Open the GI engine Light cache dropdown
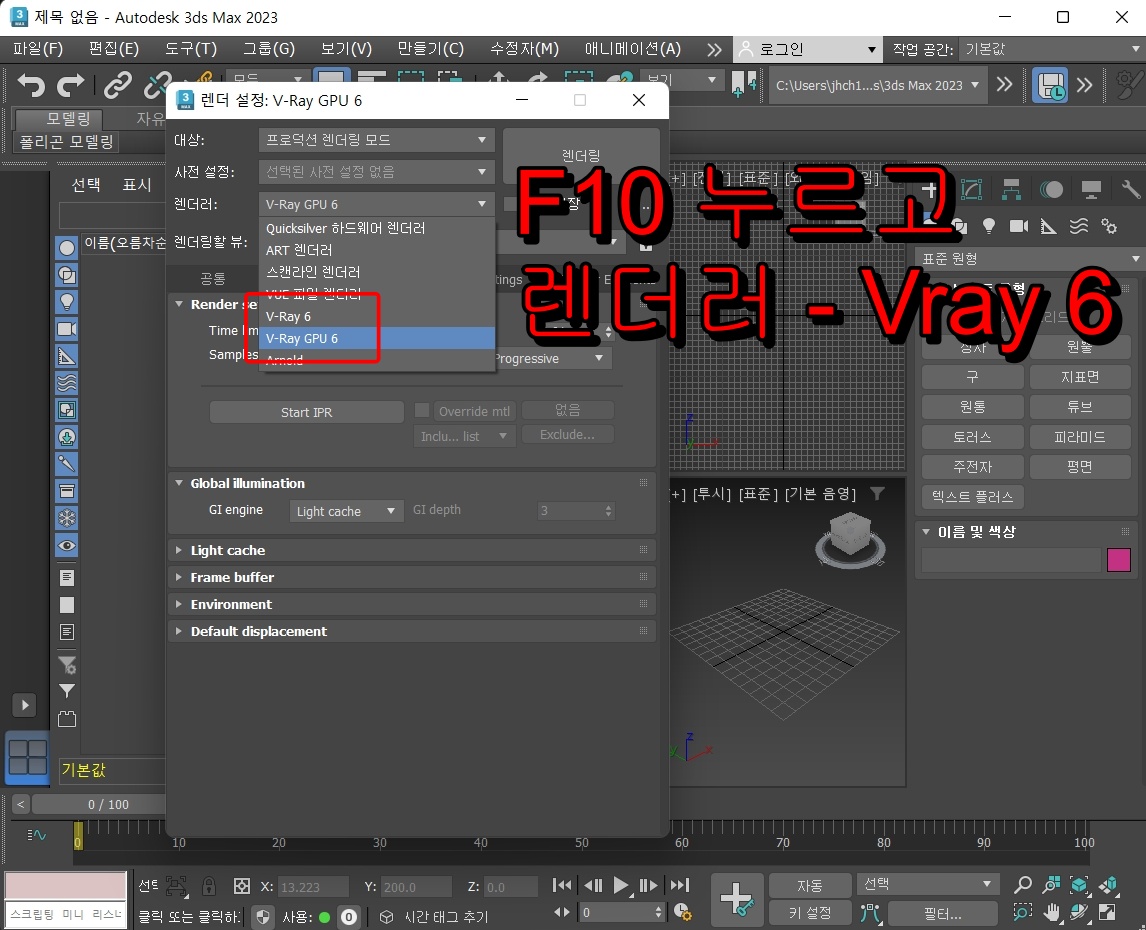 coord(346,511)
